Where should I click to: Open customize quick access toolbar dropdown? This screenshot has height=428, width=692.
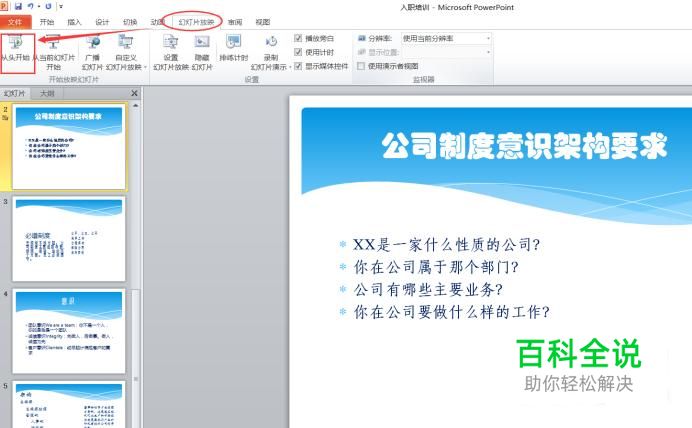tap(61, 6)
